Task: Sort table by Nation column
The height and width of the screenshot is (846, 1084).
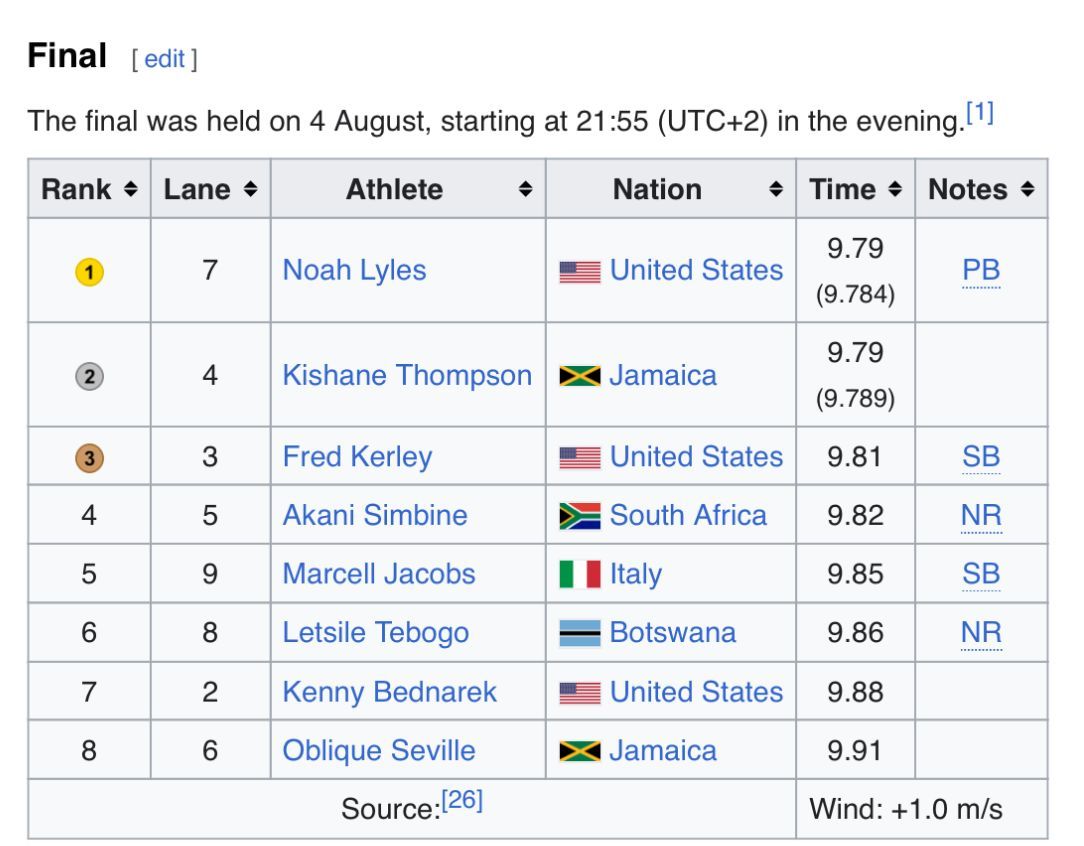Action: click(x=775, y=189)
